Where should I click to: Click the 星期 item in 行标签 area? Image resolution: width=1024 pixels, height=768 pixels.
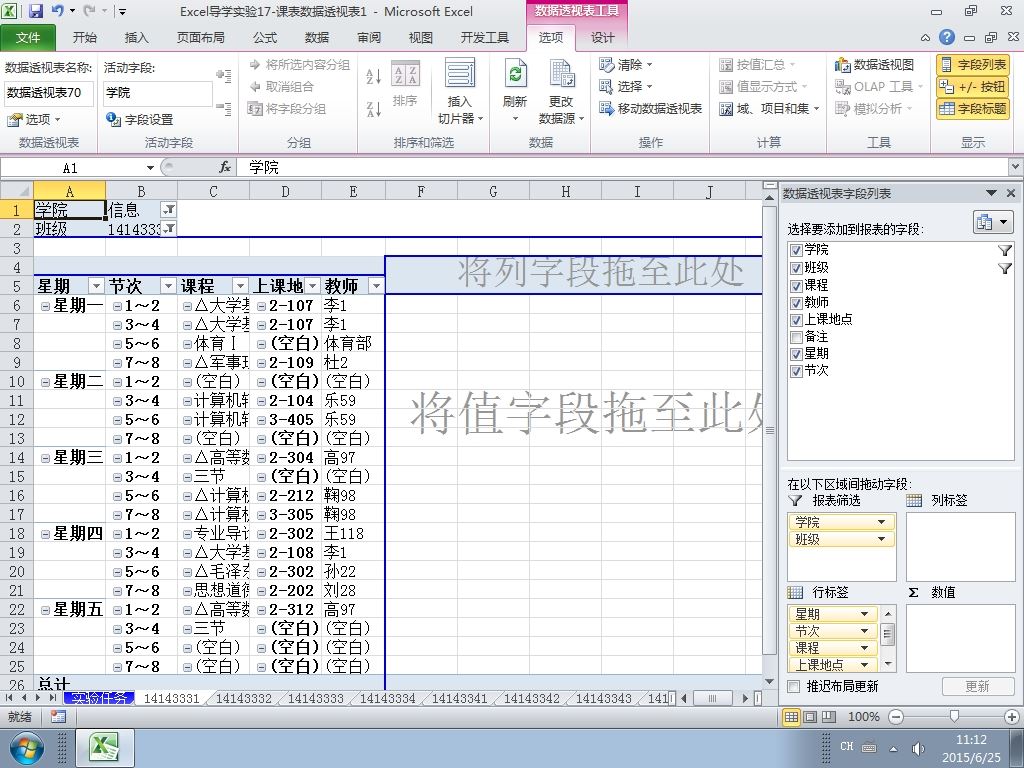833,614
